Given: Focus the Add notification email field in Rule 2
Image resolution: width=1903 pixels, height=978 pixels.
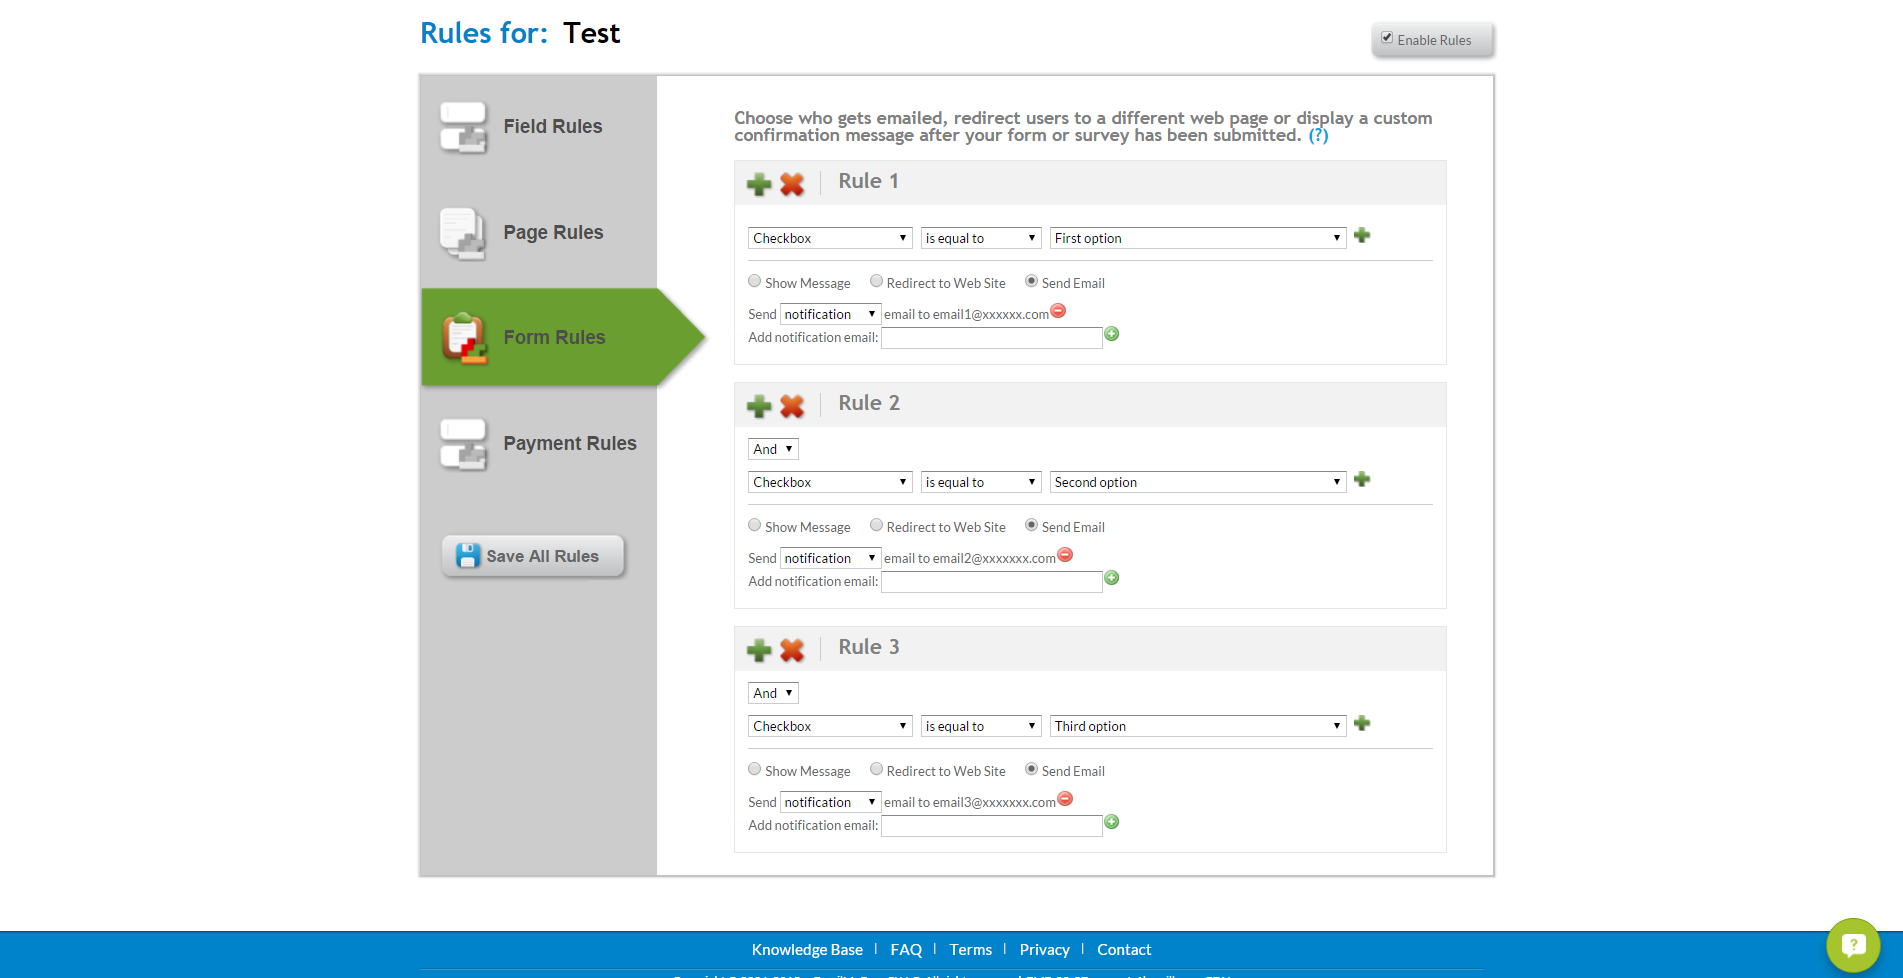Looking at the screenshot, I should (x=992, y=582).
